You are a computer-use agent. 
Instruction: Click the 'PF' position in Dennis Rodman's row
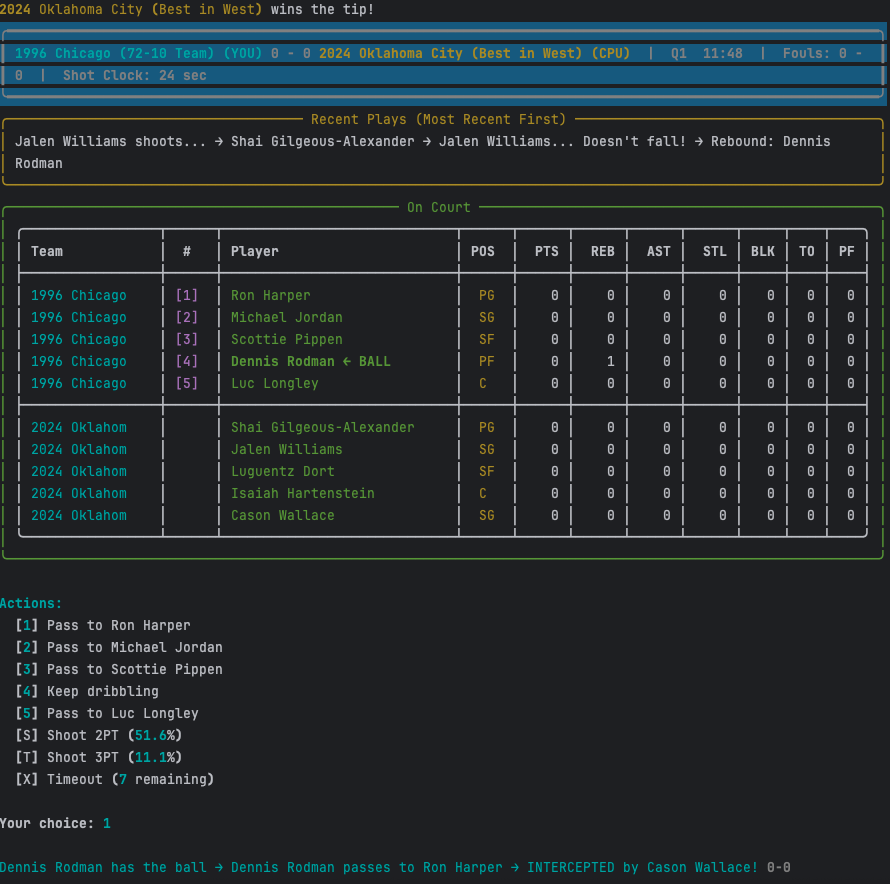[x=487, y=361]
